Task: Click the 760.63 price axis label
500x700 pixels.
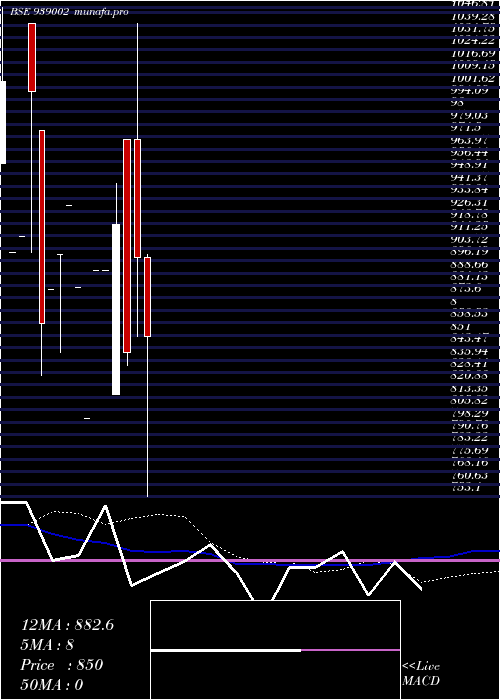Action: [472, 476]
